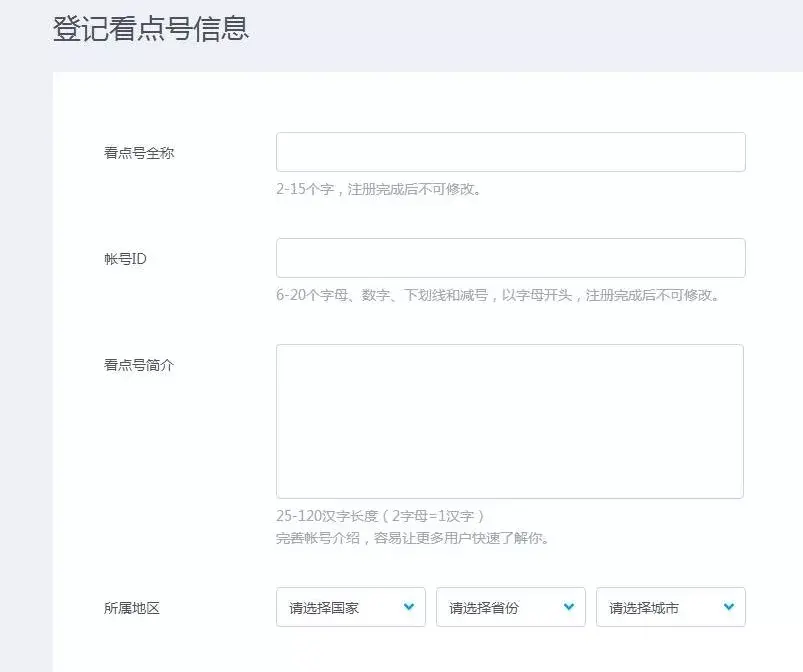Click the hint starting 6-20个字母、数字
Screen dimensions: 803x672
point(498,295)
